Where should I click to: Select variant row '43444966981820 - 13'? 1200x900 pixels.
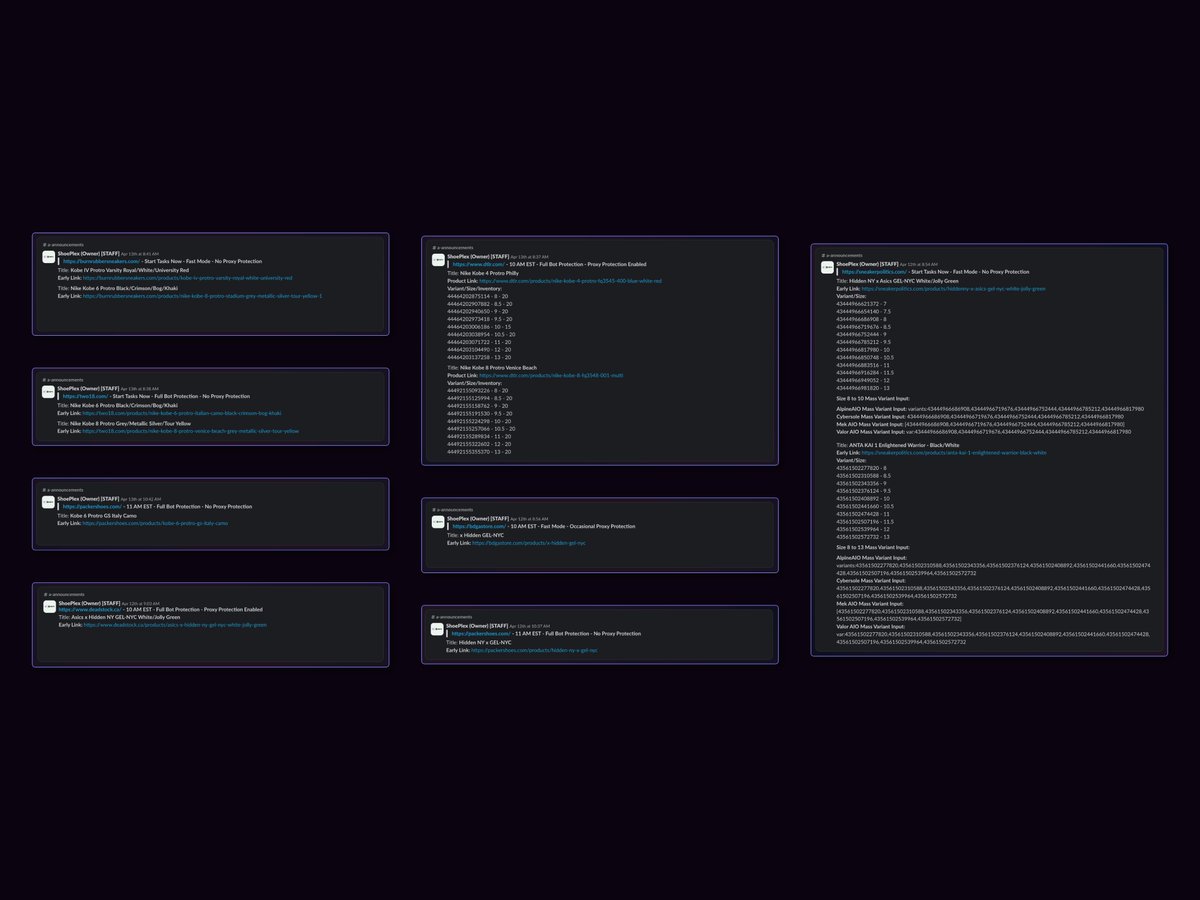point(862,388)
